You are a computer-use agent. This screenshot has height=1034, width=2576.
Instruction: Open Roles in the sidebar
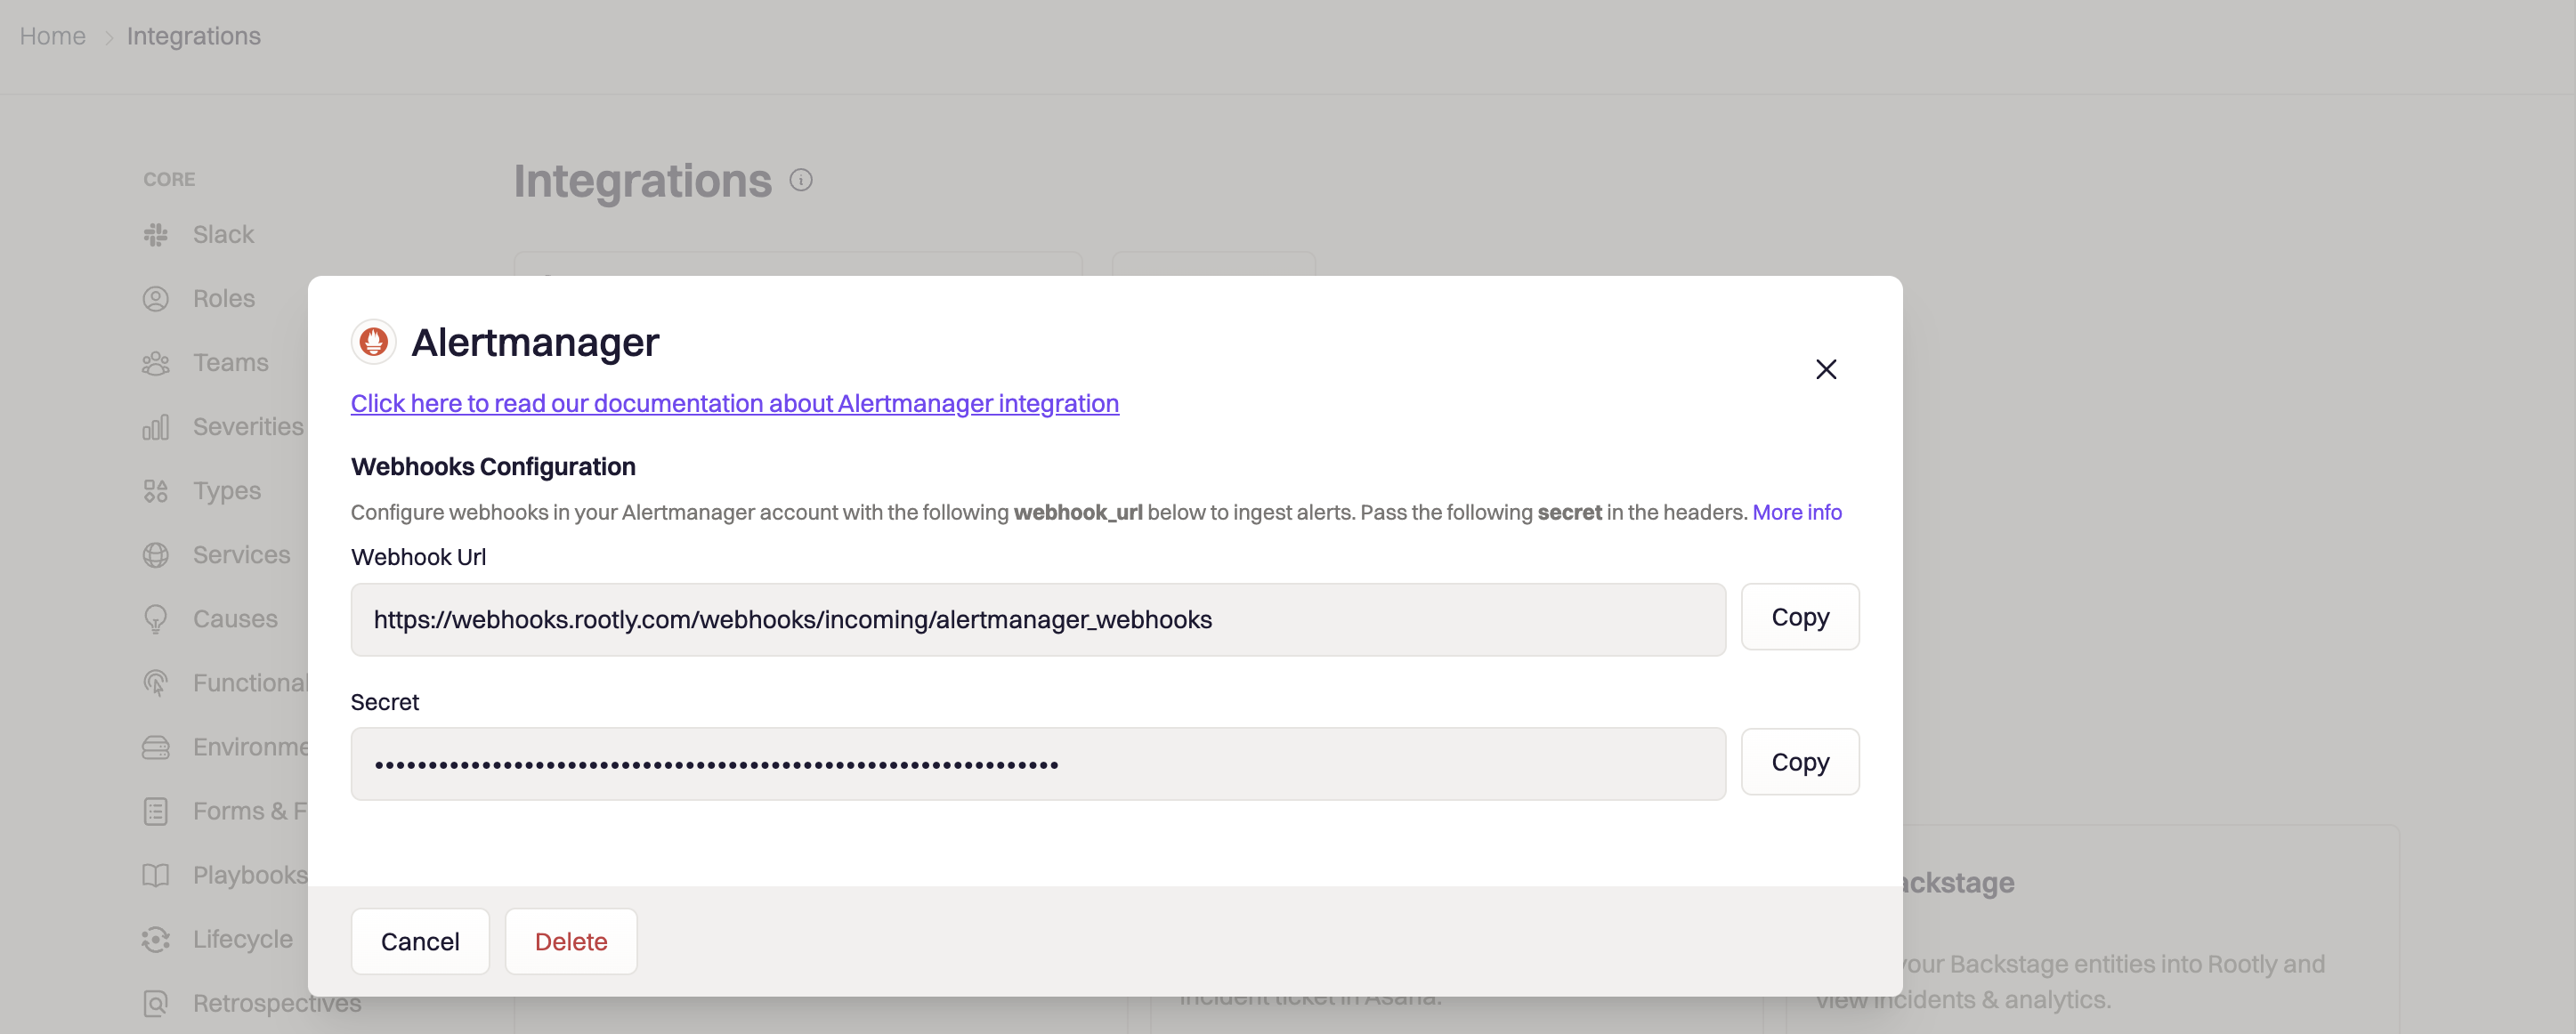[x=223, y=298]
